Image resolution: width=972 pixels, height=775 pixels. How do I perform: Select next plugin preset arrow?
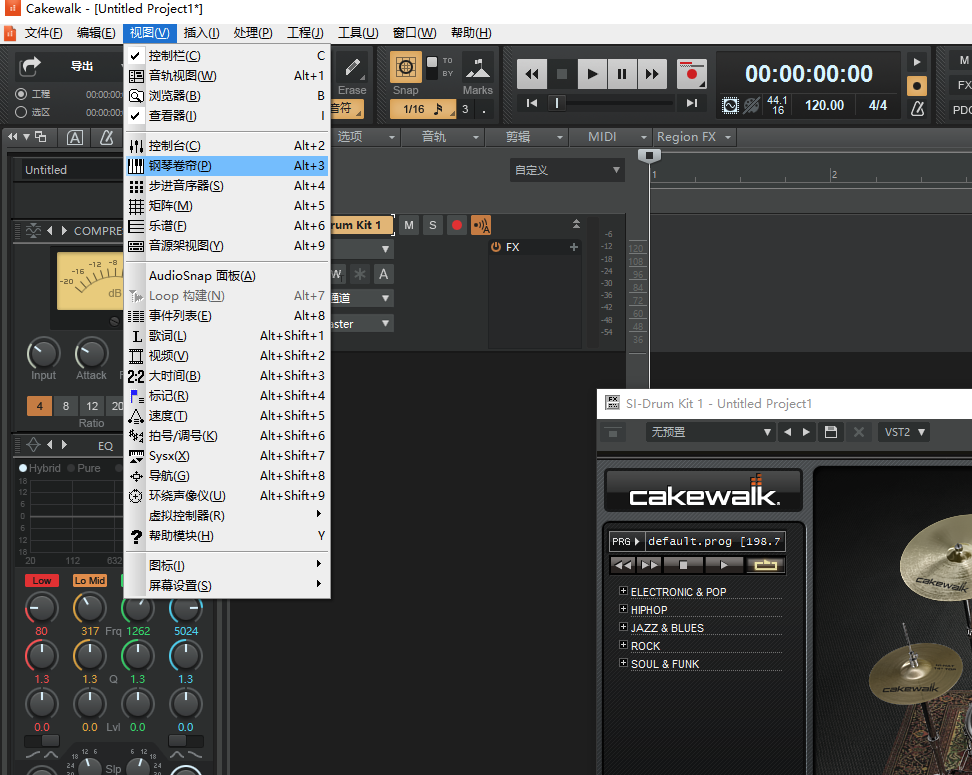click(x=806, y=432)
